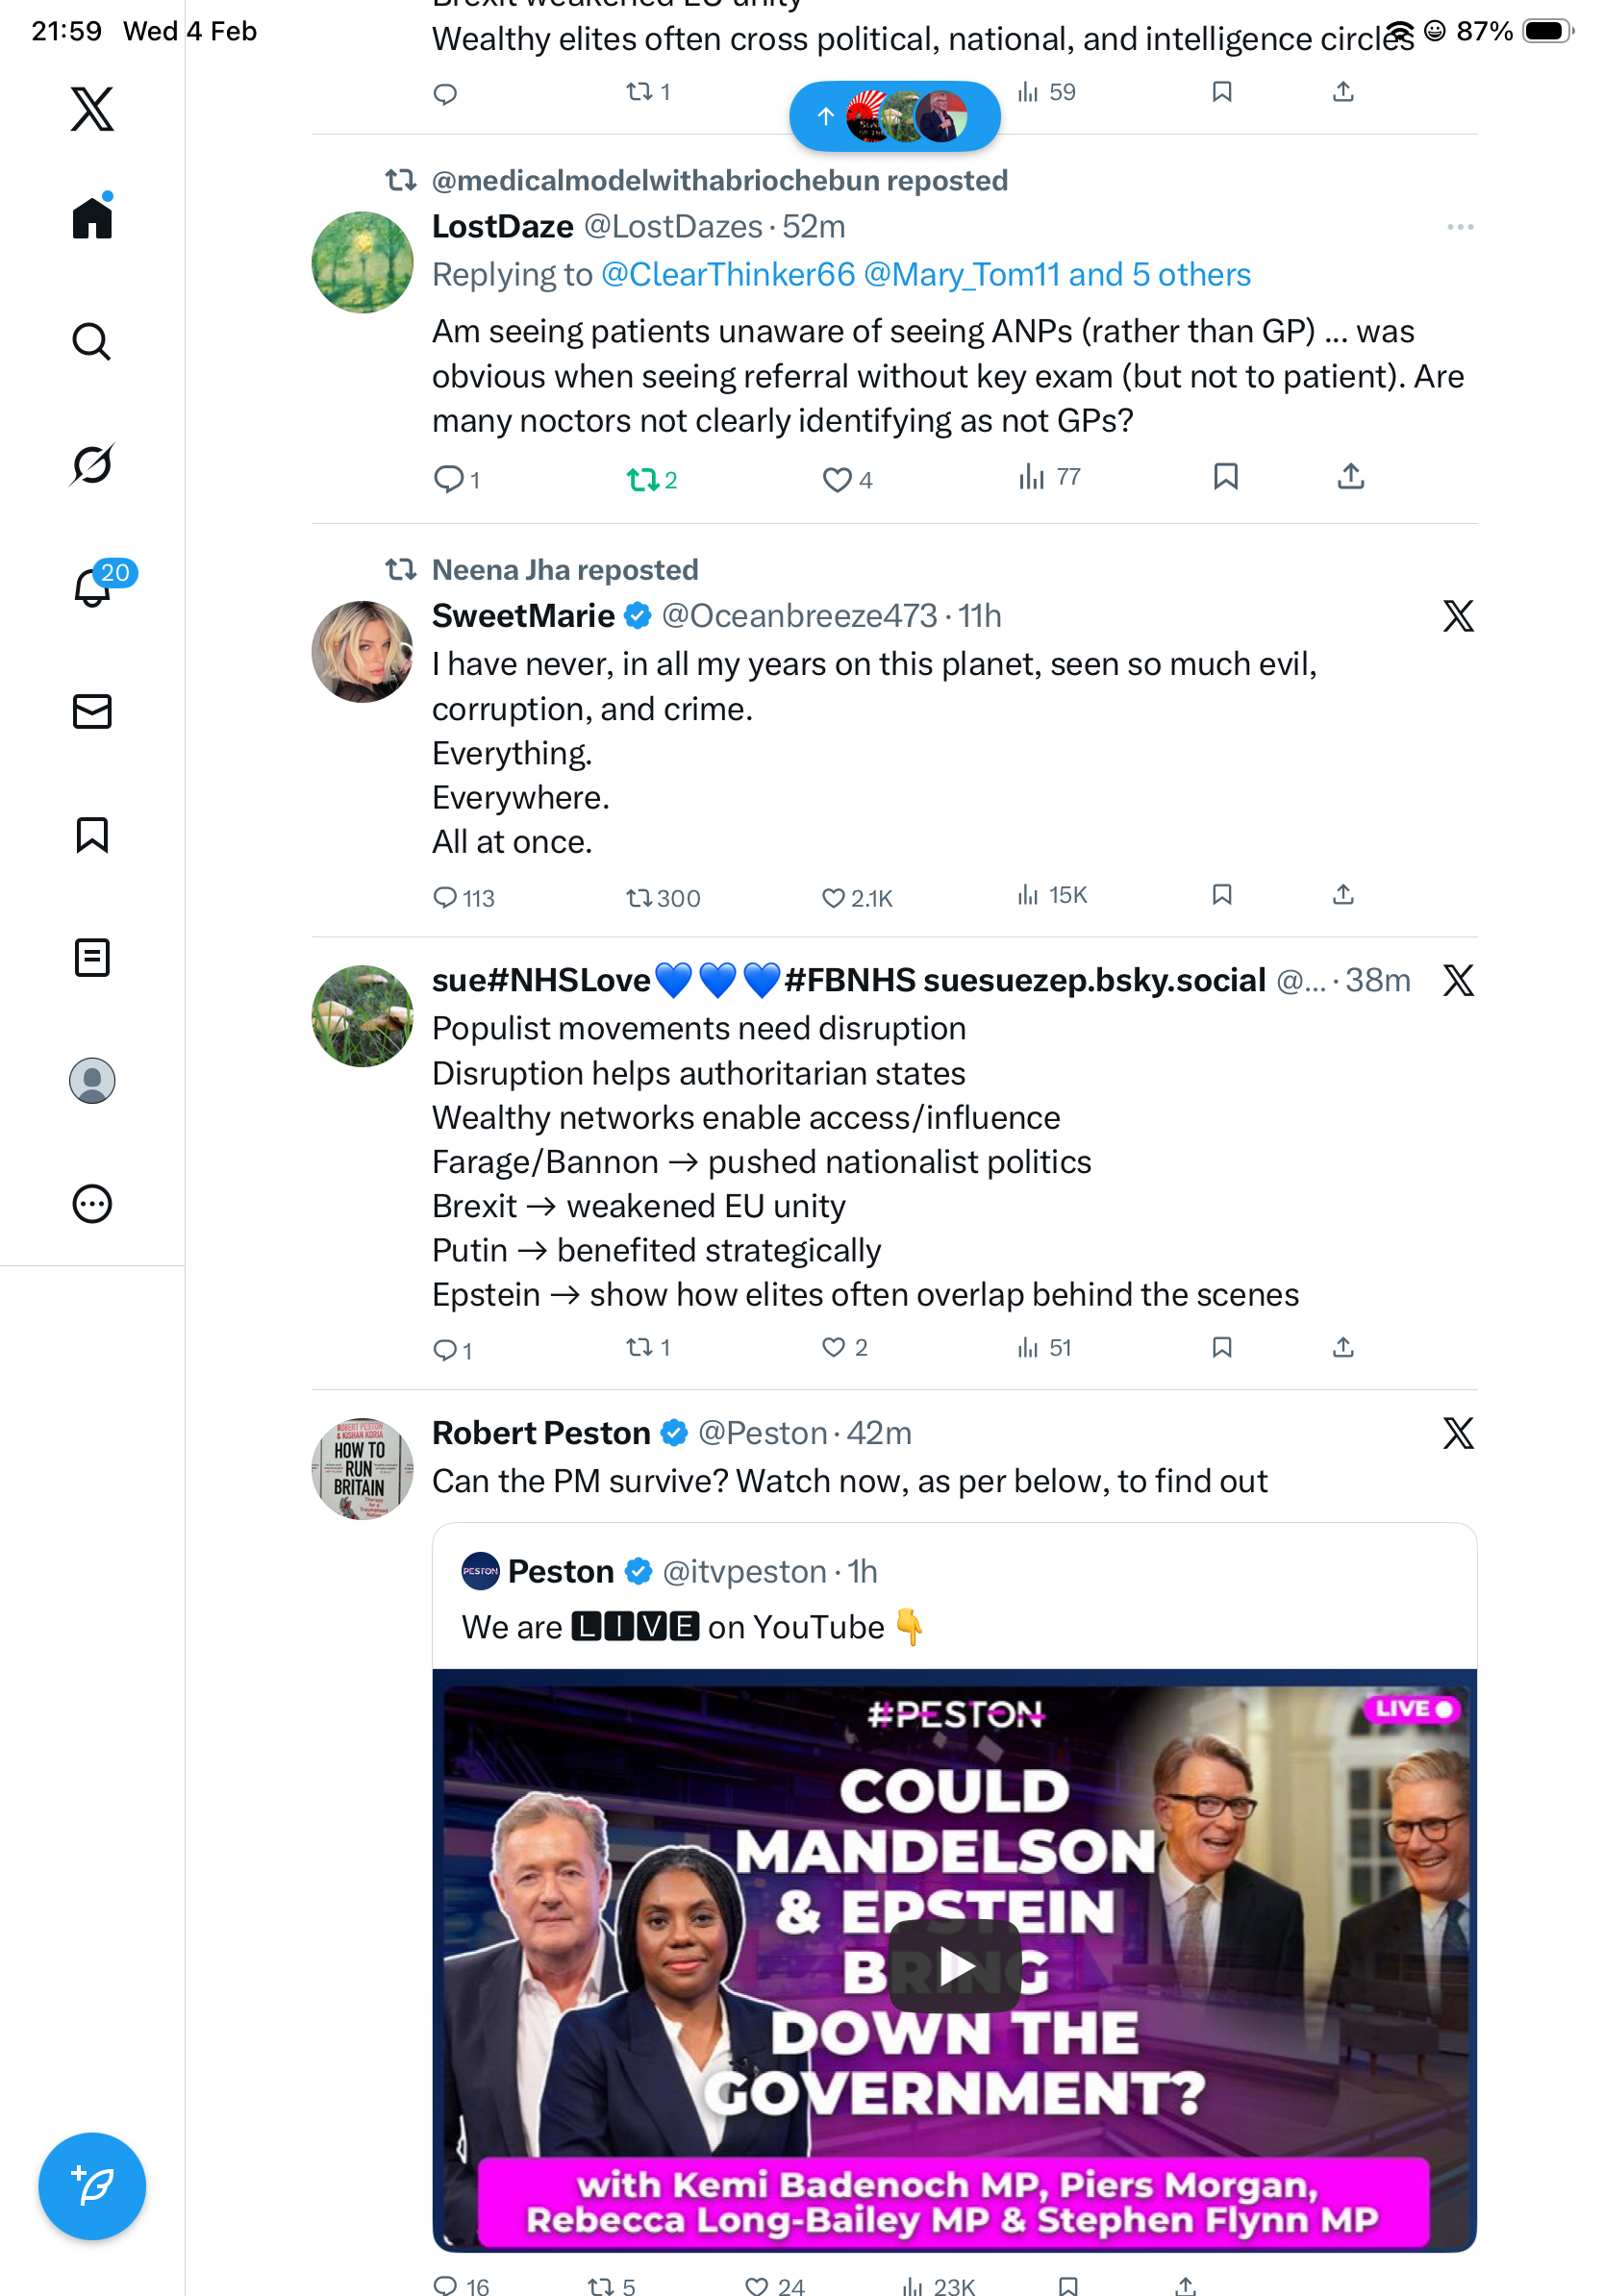Play the Peston live video
Viewport: 1604px width, 2296px height.
(x=954, y=1965)
